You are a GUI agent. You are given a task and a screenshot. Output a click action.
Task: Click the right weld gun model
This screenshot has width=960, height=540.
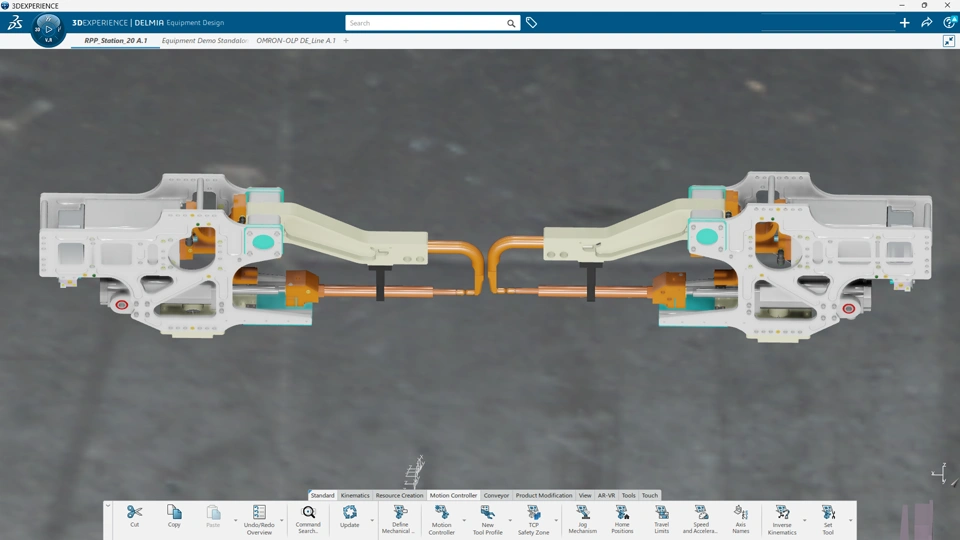pos(710,255)
